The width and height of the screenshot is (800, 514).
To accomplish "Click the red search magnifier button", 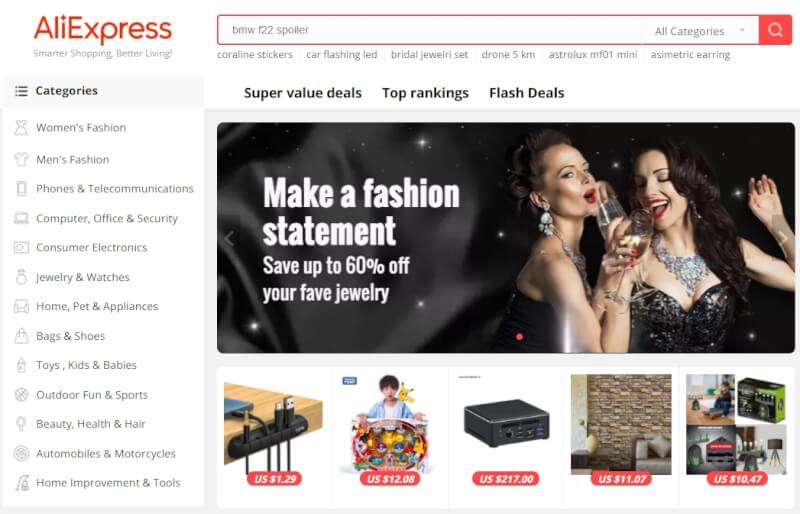I will click(x=775, y=30).
